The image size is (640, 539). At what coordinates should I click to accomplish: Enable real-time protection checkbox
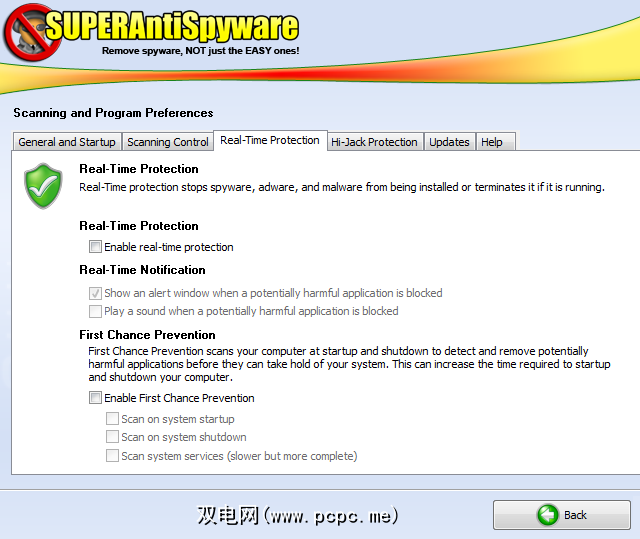pos(95,246)
